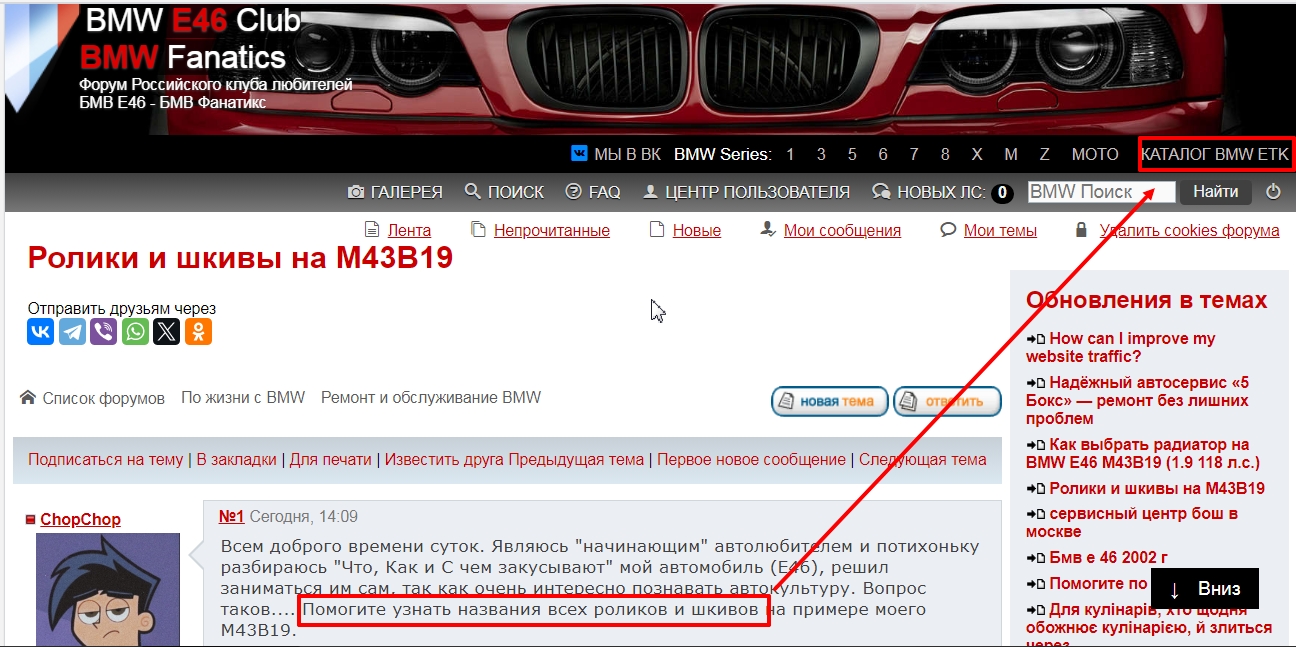Image resolution: width=1296 pixels, height=647 pixels.
Task: Click inside the BMW Поиск search field
Action: click(1100, 191)
